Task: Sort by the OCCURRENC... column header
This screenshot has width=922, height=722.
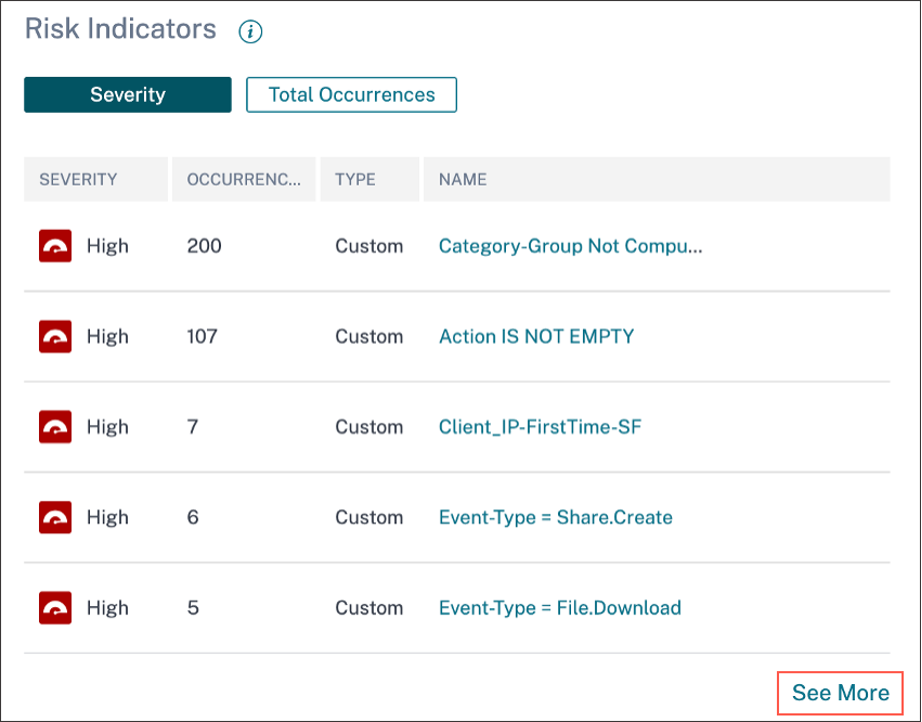Action: pyautogui.click(x=244, y=180)
